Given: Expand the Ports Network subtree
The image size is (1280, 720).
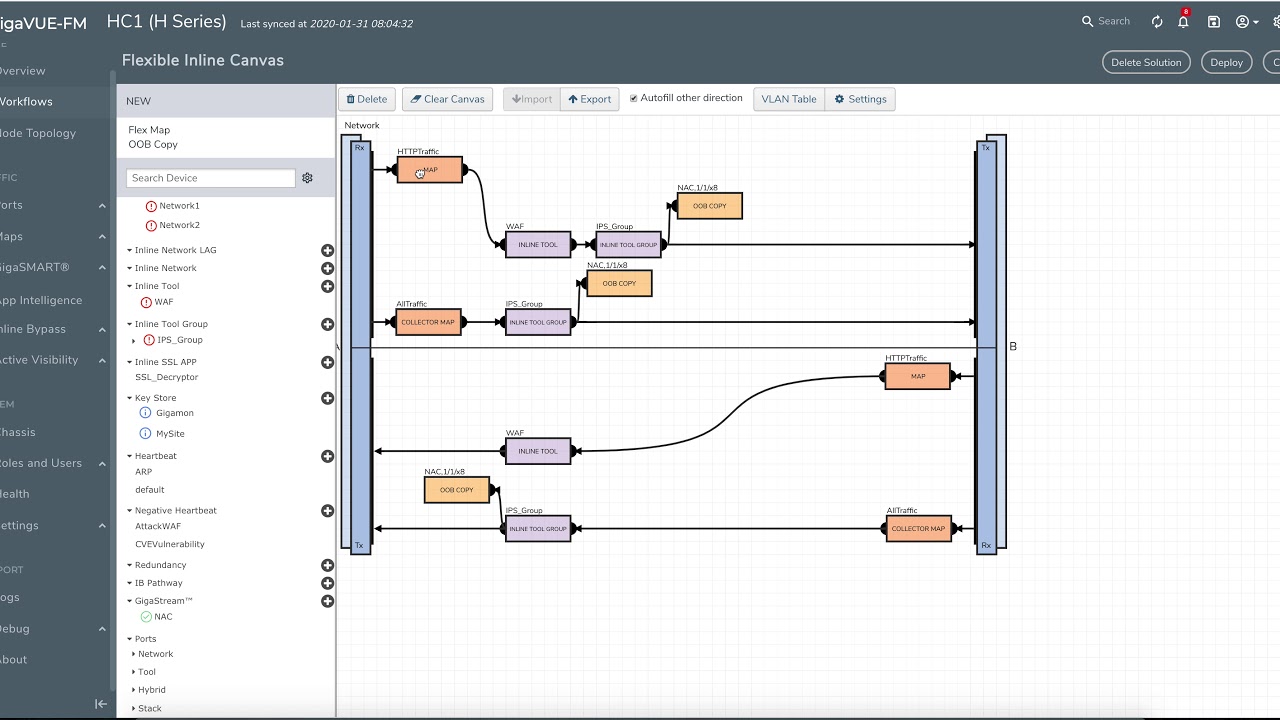Looking at the screenshot, I should click(134, 654).
